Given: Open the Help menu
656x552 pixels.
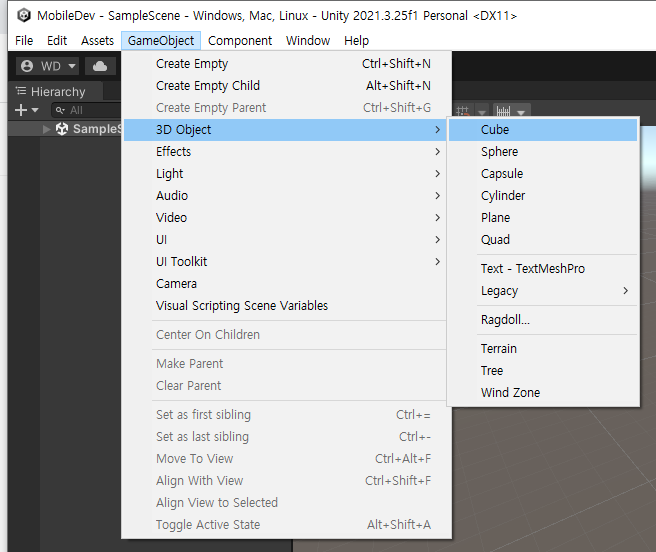Looking at the screenshot, I should point(356,41).
